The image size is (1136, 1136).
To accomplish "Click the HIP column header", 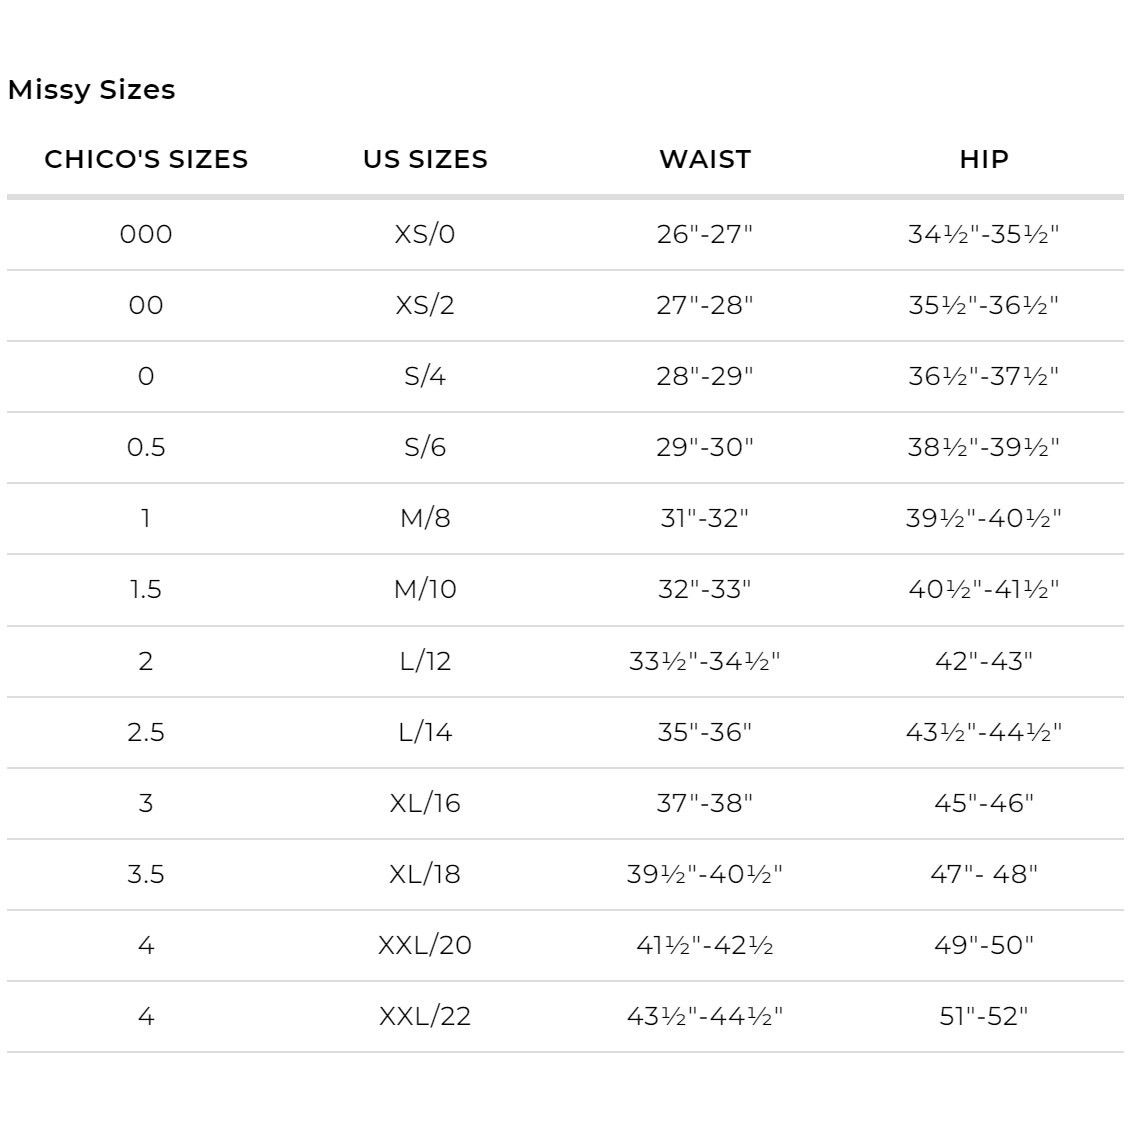I will click(984, 159).
